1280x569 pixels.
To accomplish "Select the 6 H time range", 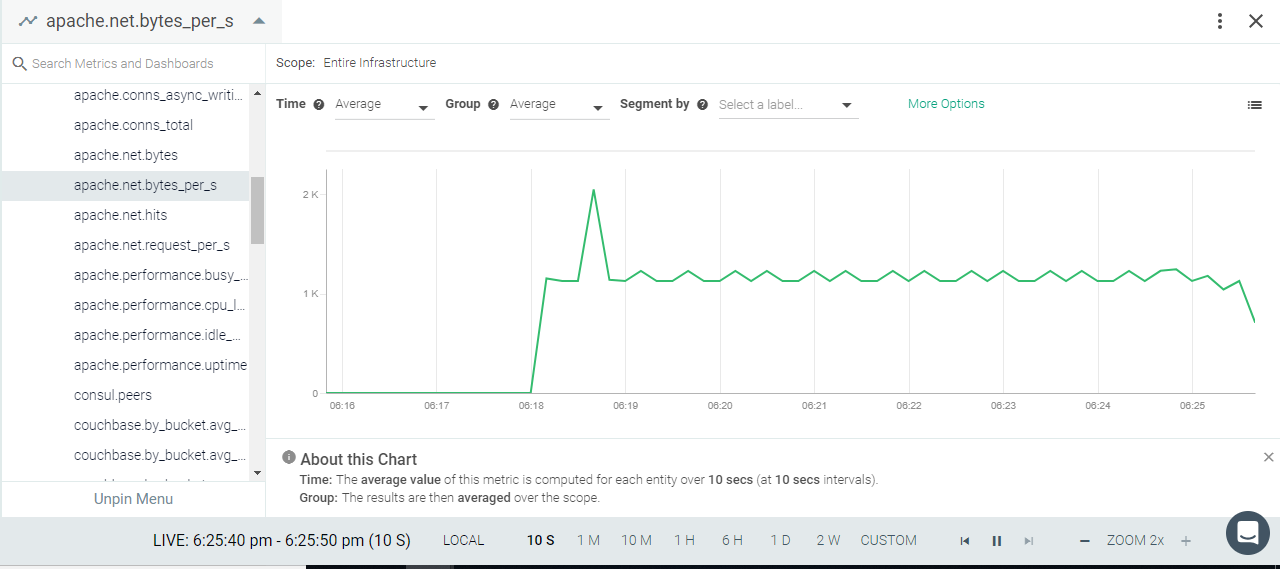I will (x=732, y=540).
